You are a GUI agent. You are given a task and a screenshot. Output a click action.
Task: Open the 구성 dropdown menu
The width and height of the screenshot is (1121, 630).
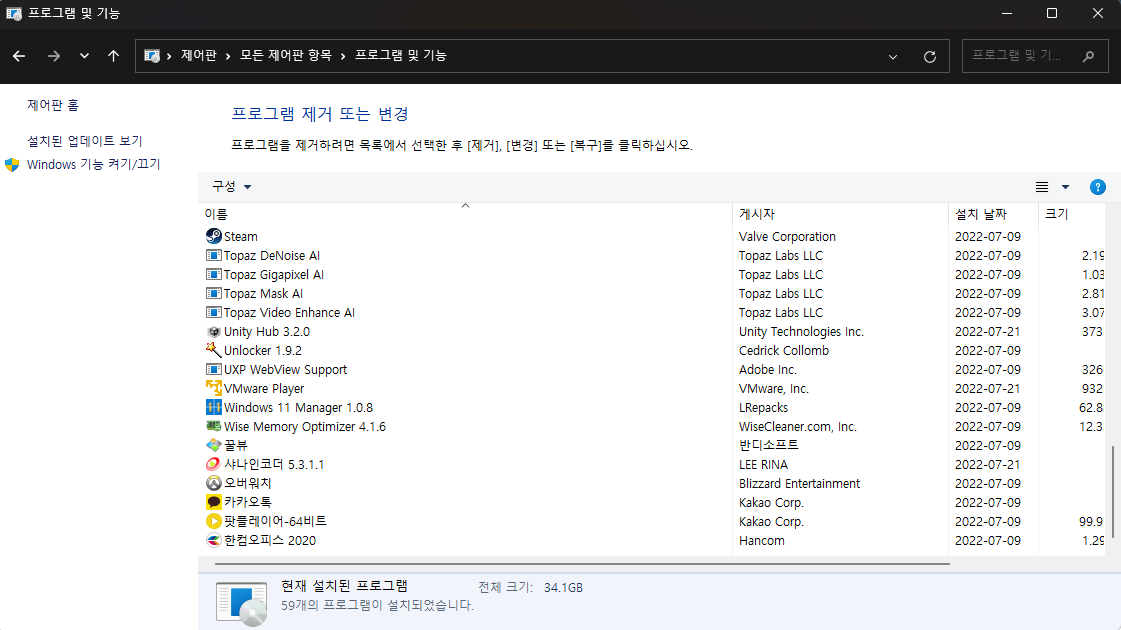231,187
